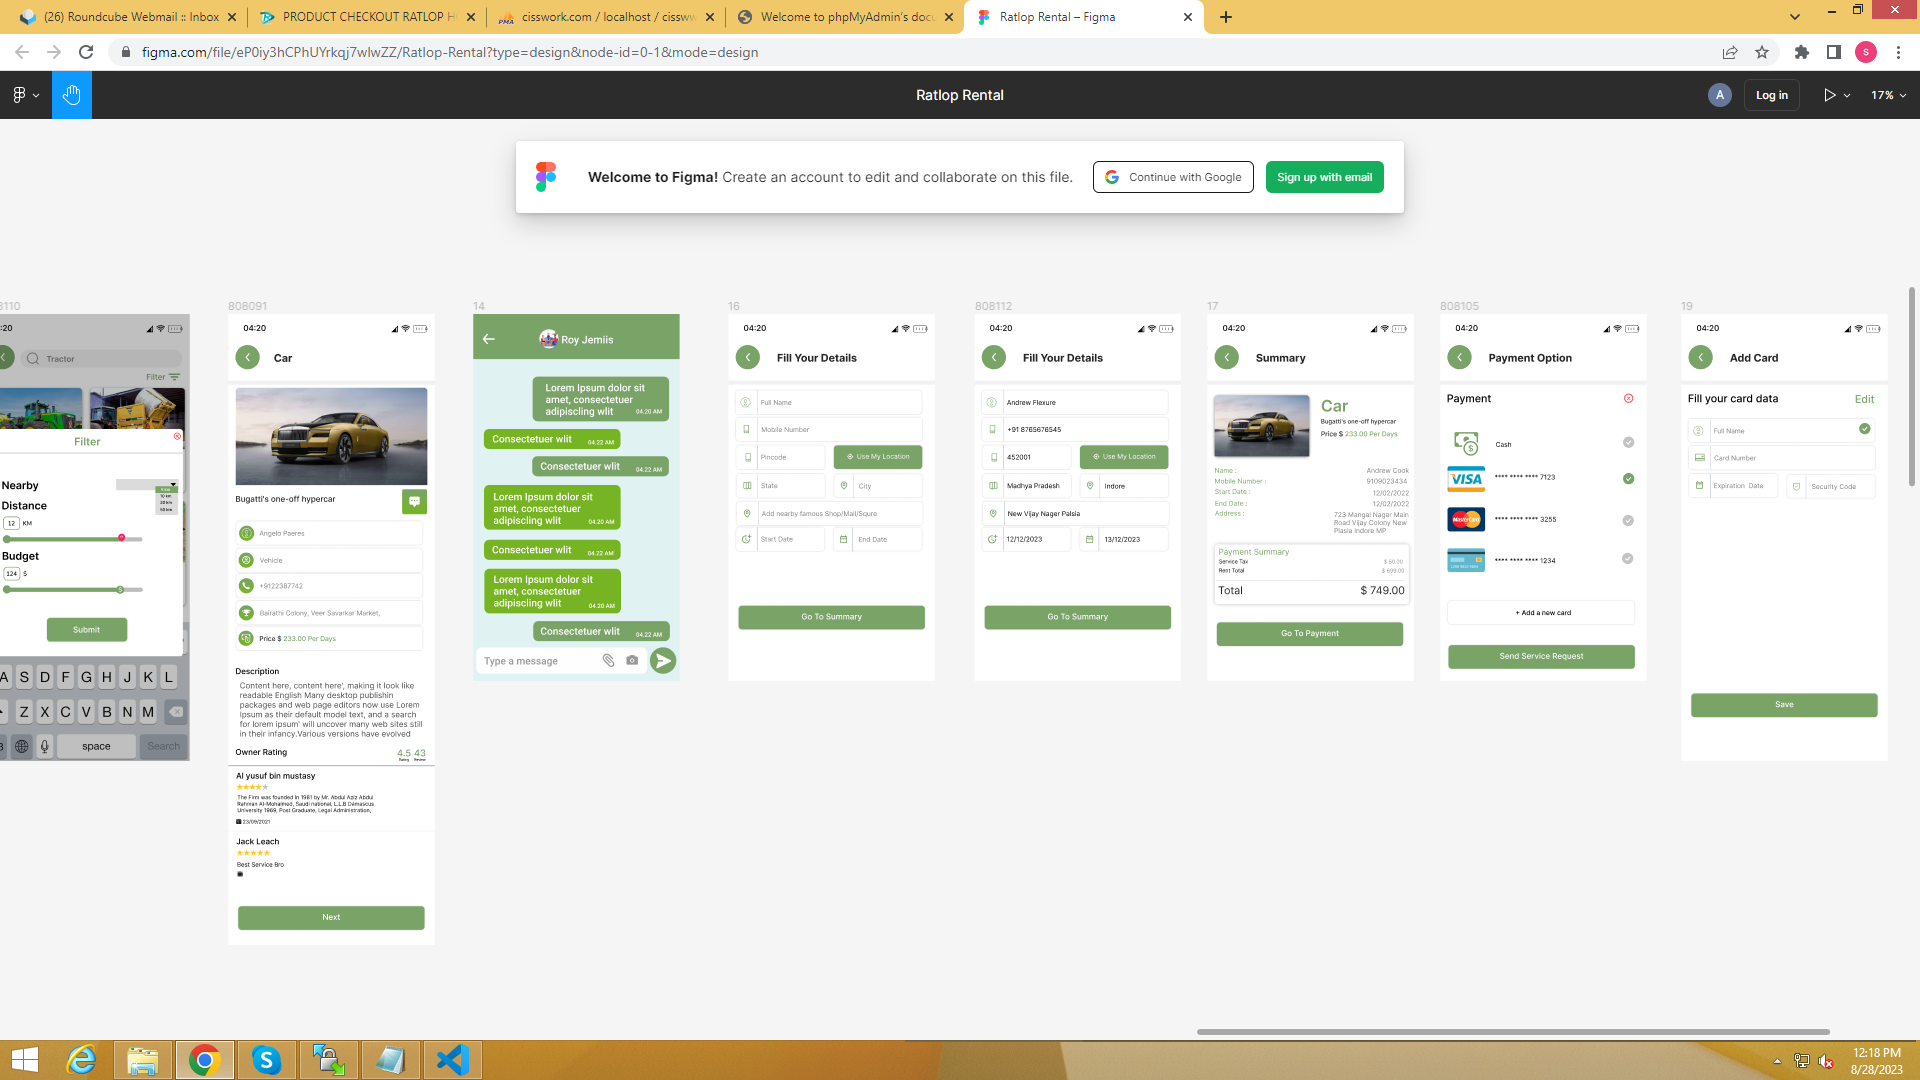Expand the present options dropdown arrow

click(x=1847, y=95)
